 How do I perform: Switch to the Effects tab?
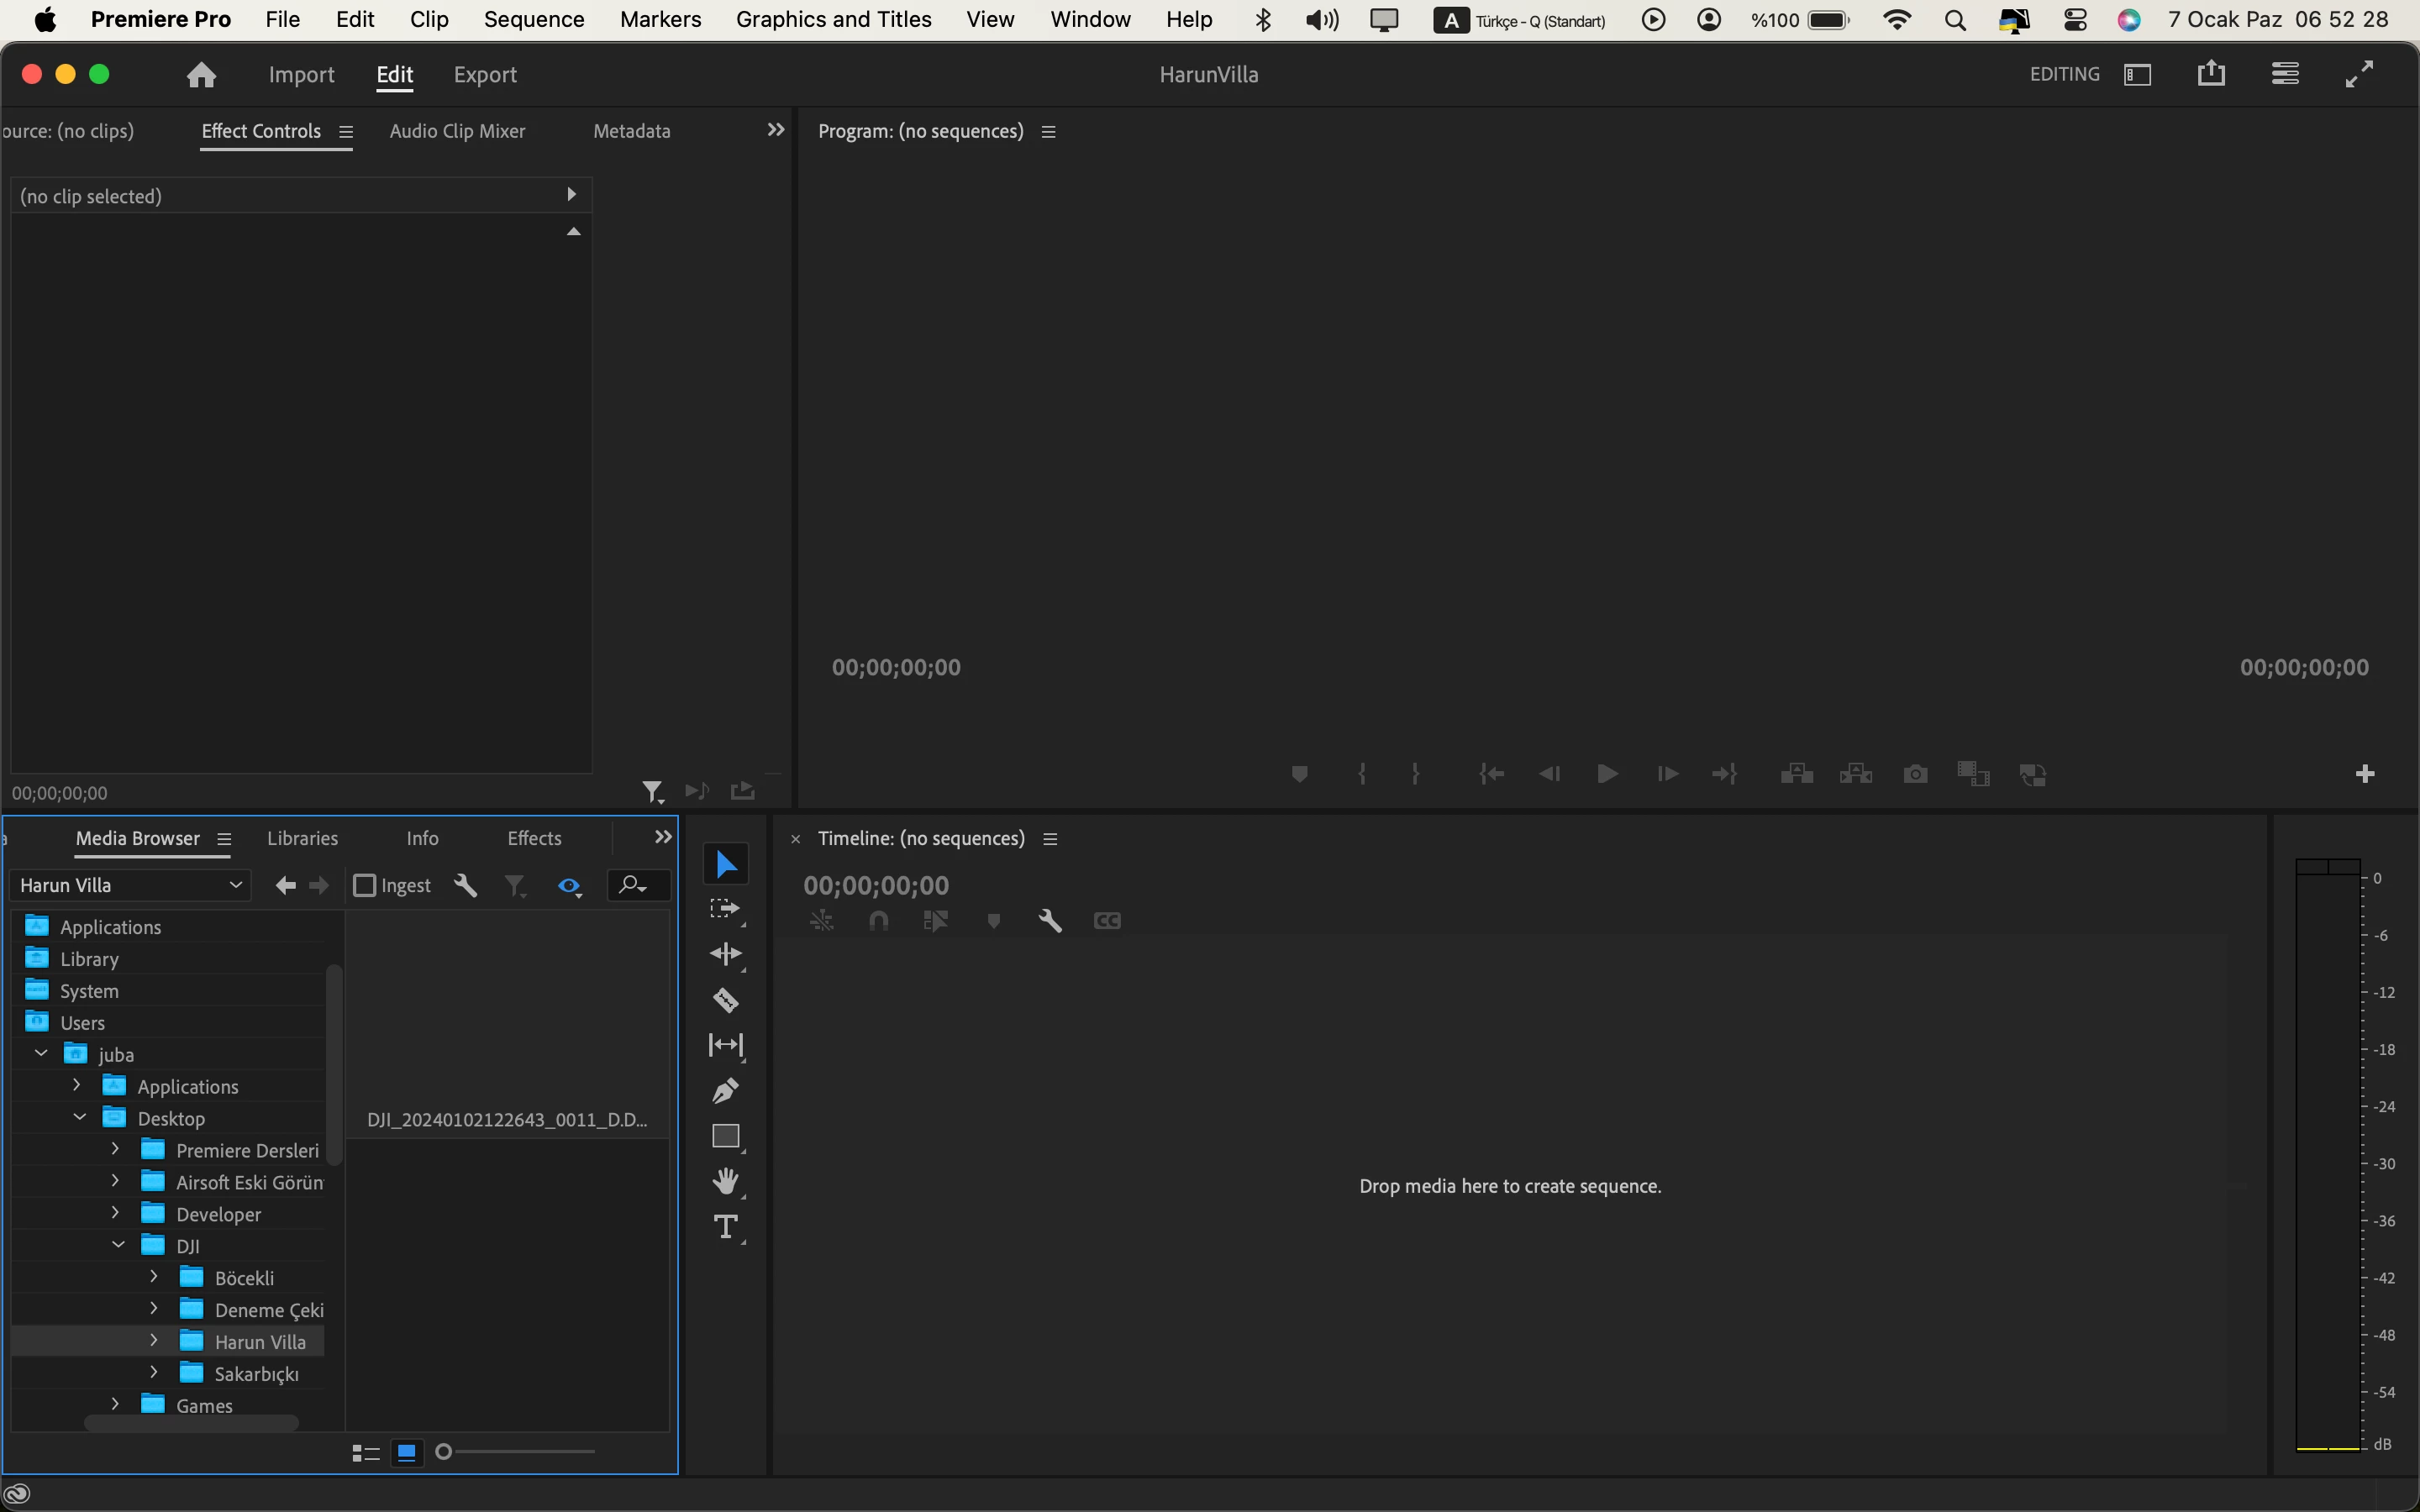[534, 838]
